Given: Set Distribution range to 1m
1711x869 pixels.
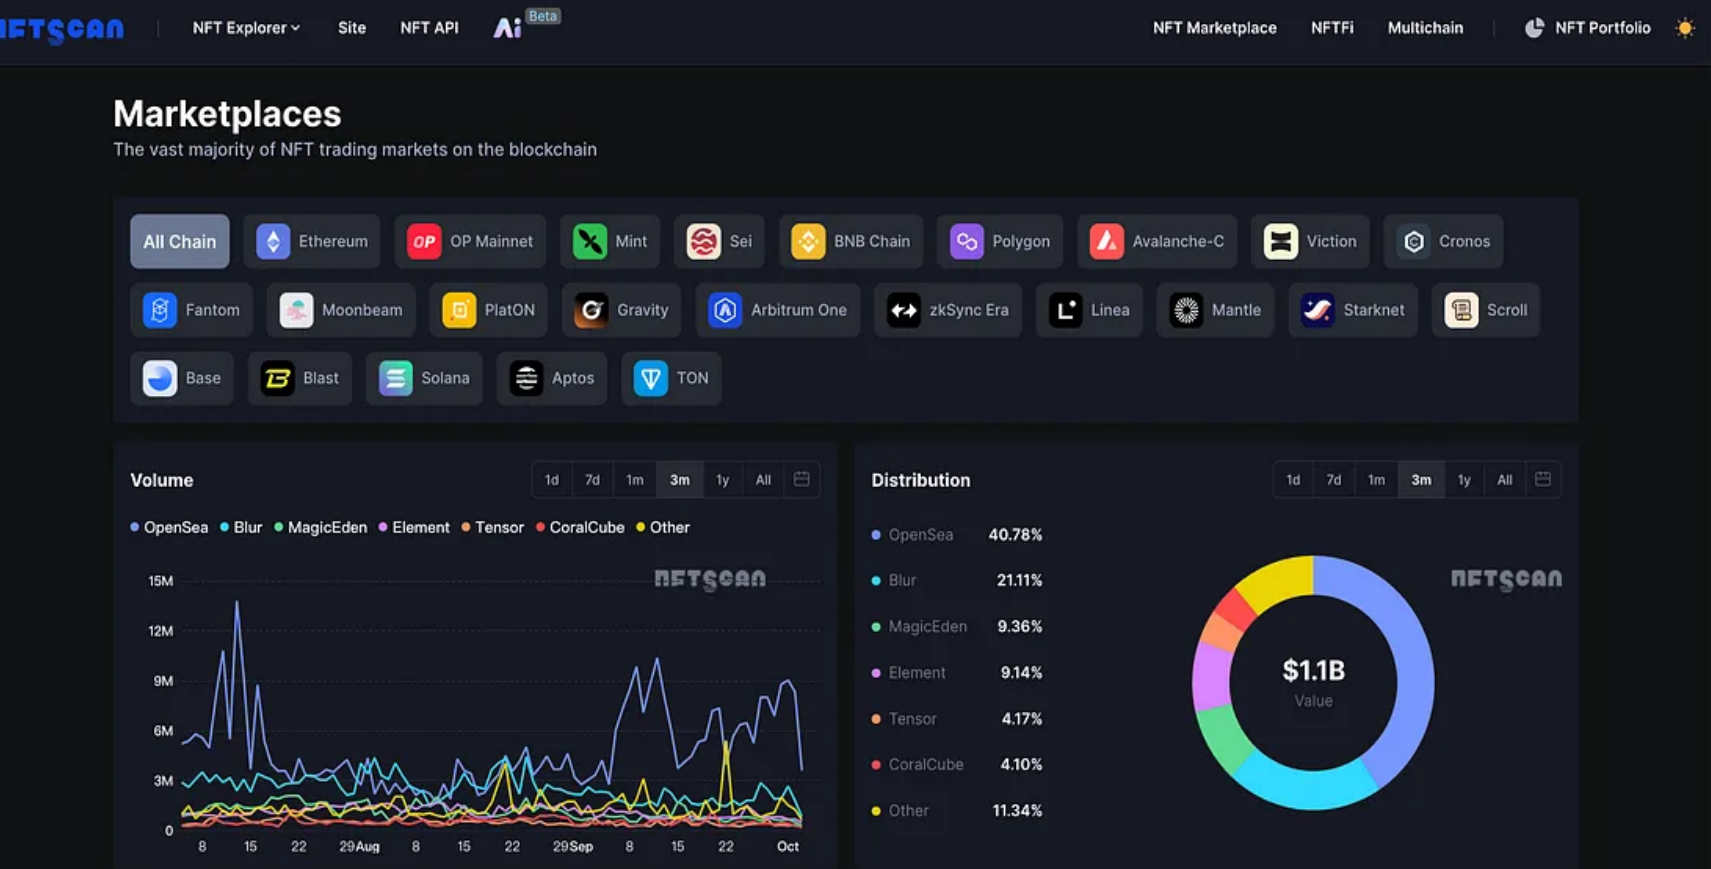Looking at the screenshot, I should coord(1376,480).
